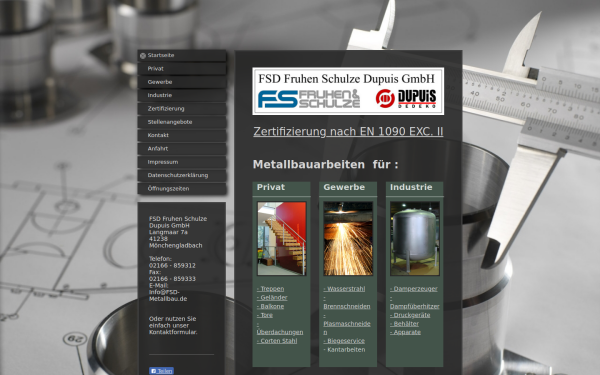Image resolution: width=600 pixels, height=375 pixels.
Task: Follow the Balkone link
Action: coord(271,307)
